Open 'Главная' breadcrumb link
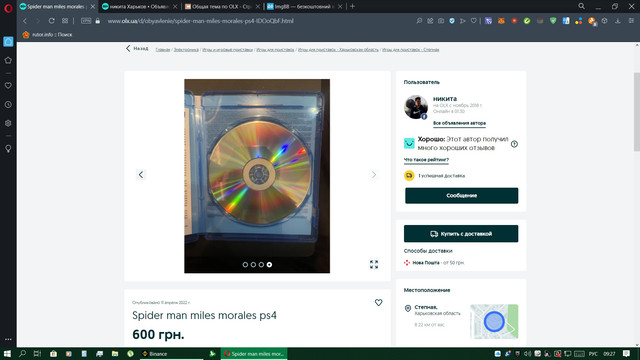The height and width of the screenshot is (360, 640). 163,50
